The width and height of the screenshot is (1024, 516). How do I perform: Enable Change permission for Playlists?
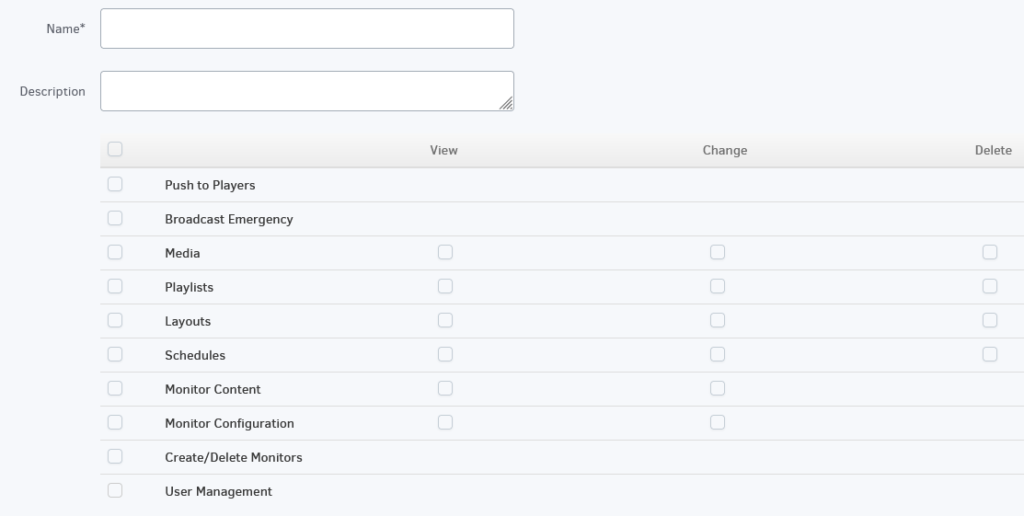pyautogui.click(x=718, y=286)
